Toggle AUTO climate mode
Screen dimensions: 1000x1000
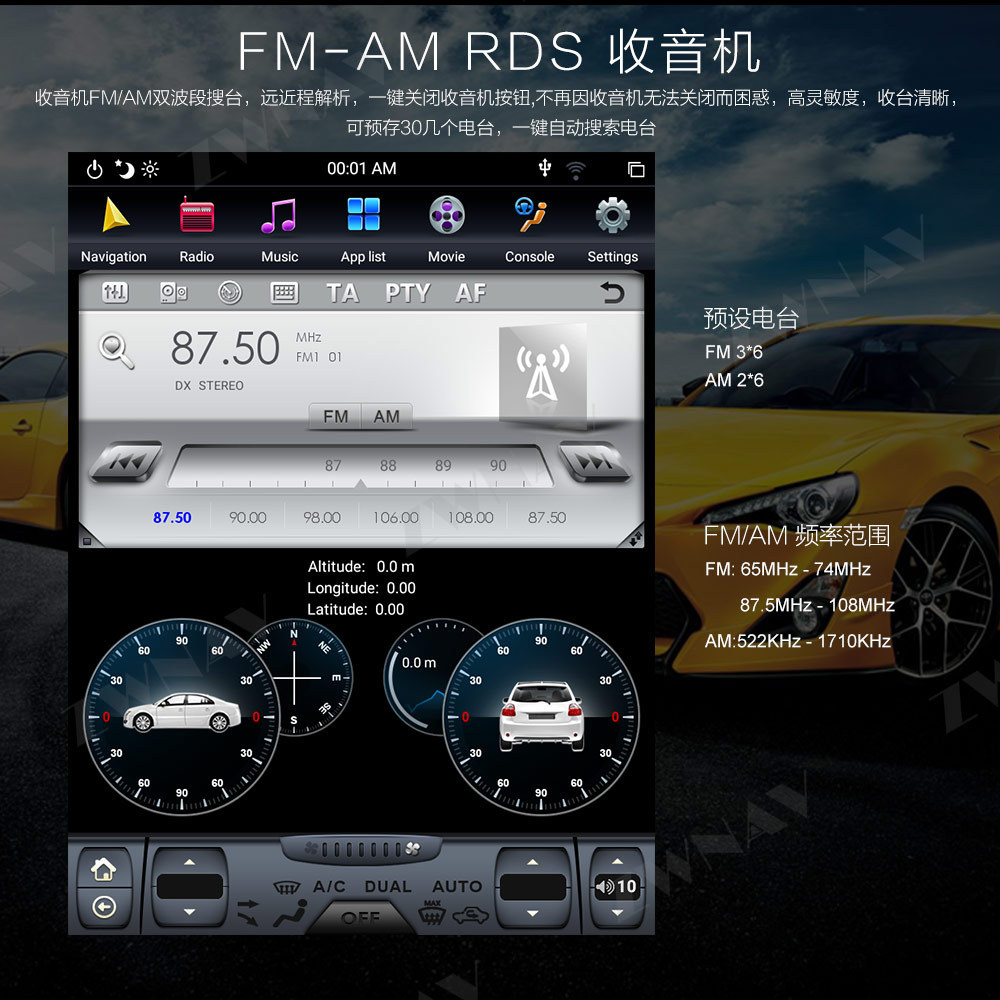click(457, 886)
